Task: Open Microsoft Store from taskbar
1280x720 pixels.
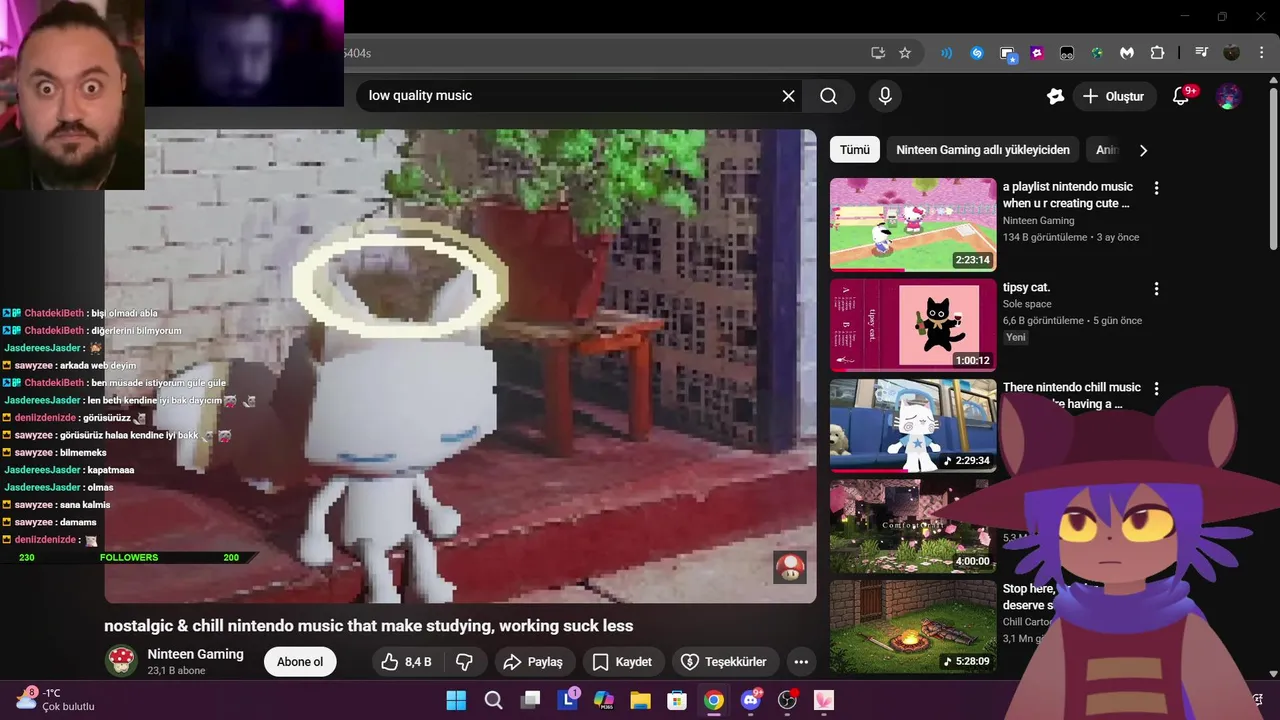Action: coord(677,700)
